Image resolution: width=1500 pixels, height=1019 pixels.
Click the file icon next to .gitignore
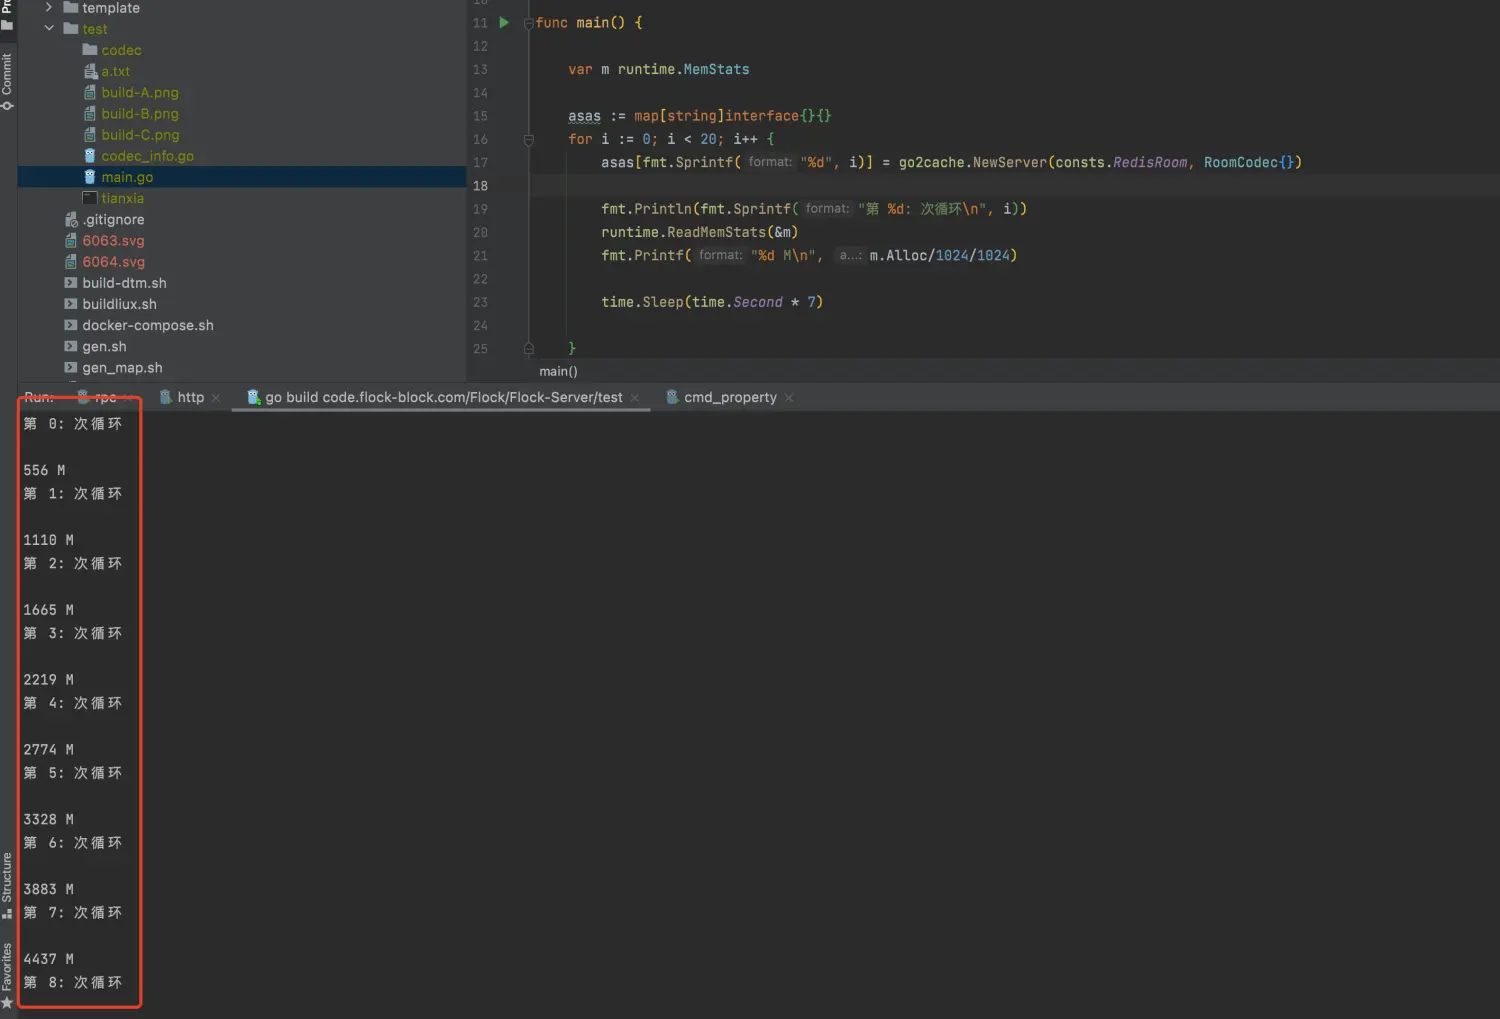tap(71, 219)
